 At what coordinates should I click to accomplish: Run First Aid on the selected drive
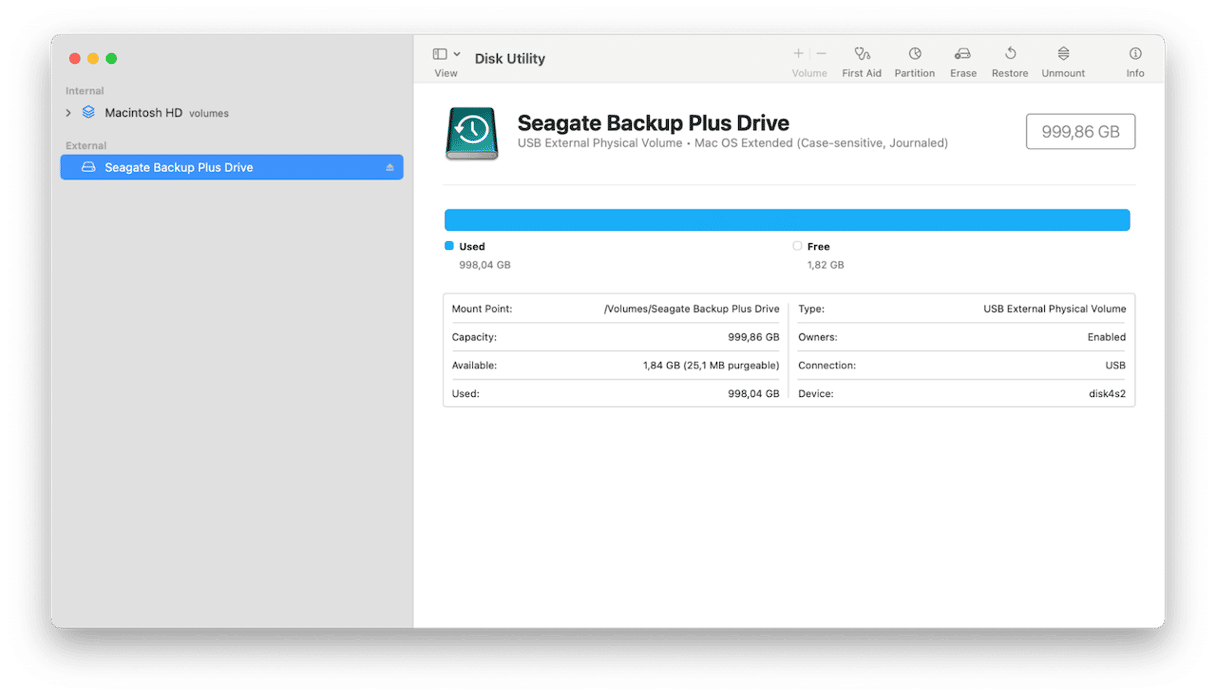[861, 60]
